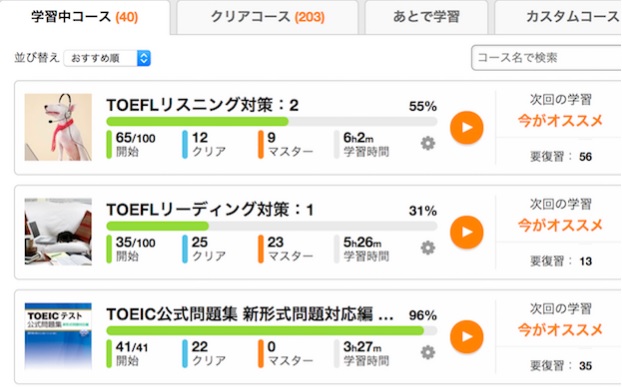Switch to the カスタムコース tab
Screen dimensions: 622x387
pos(558,17)
